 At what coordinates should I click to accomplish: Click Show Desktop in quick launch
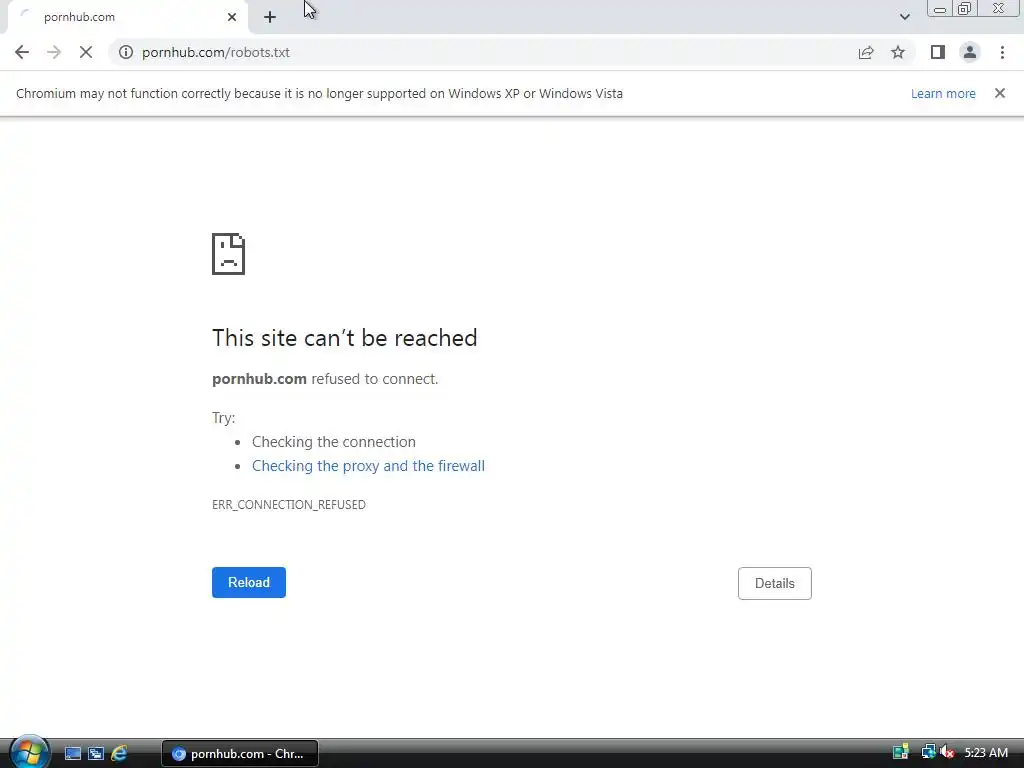coord(73,754)
